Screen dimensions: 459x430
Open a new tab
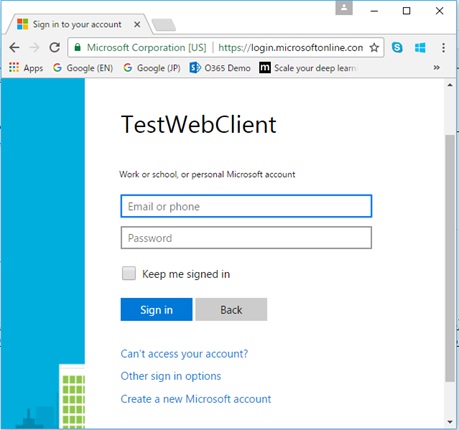point(164,25)
